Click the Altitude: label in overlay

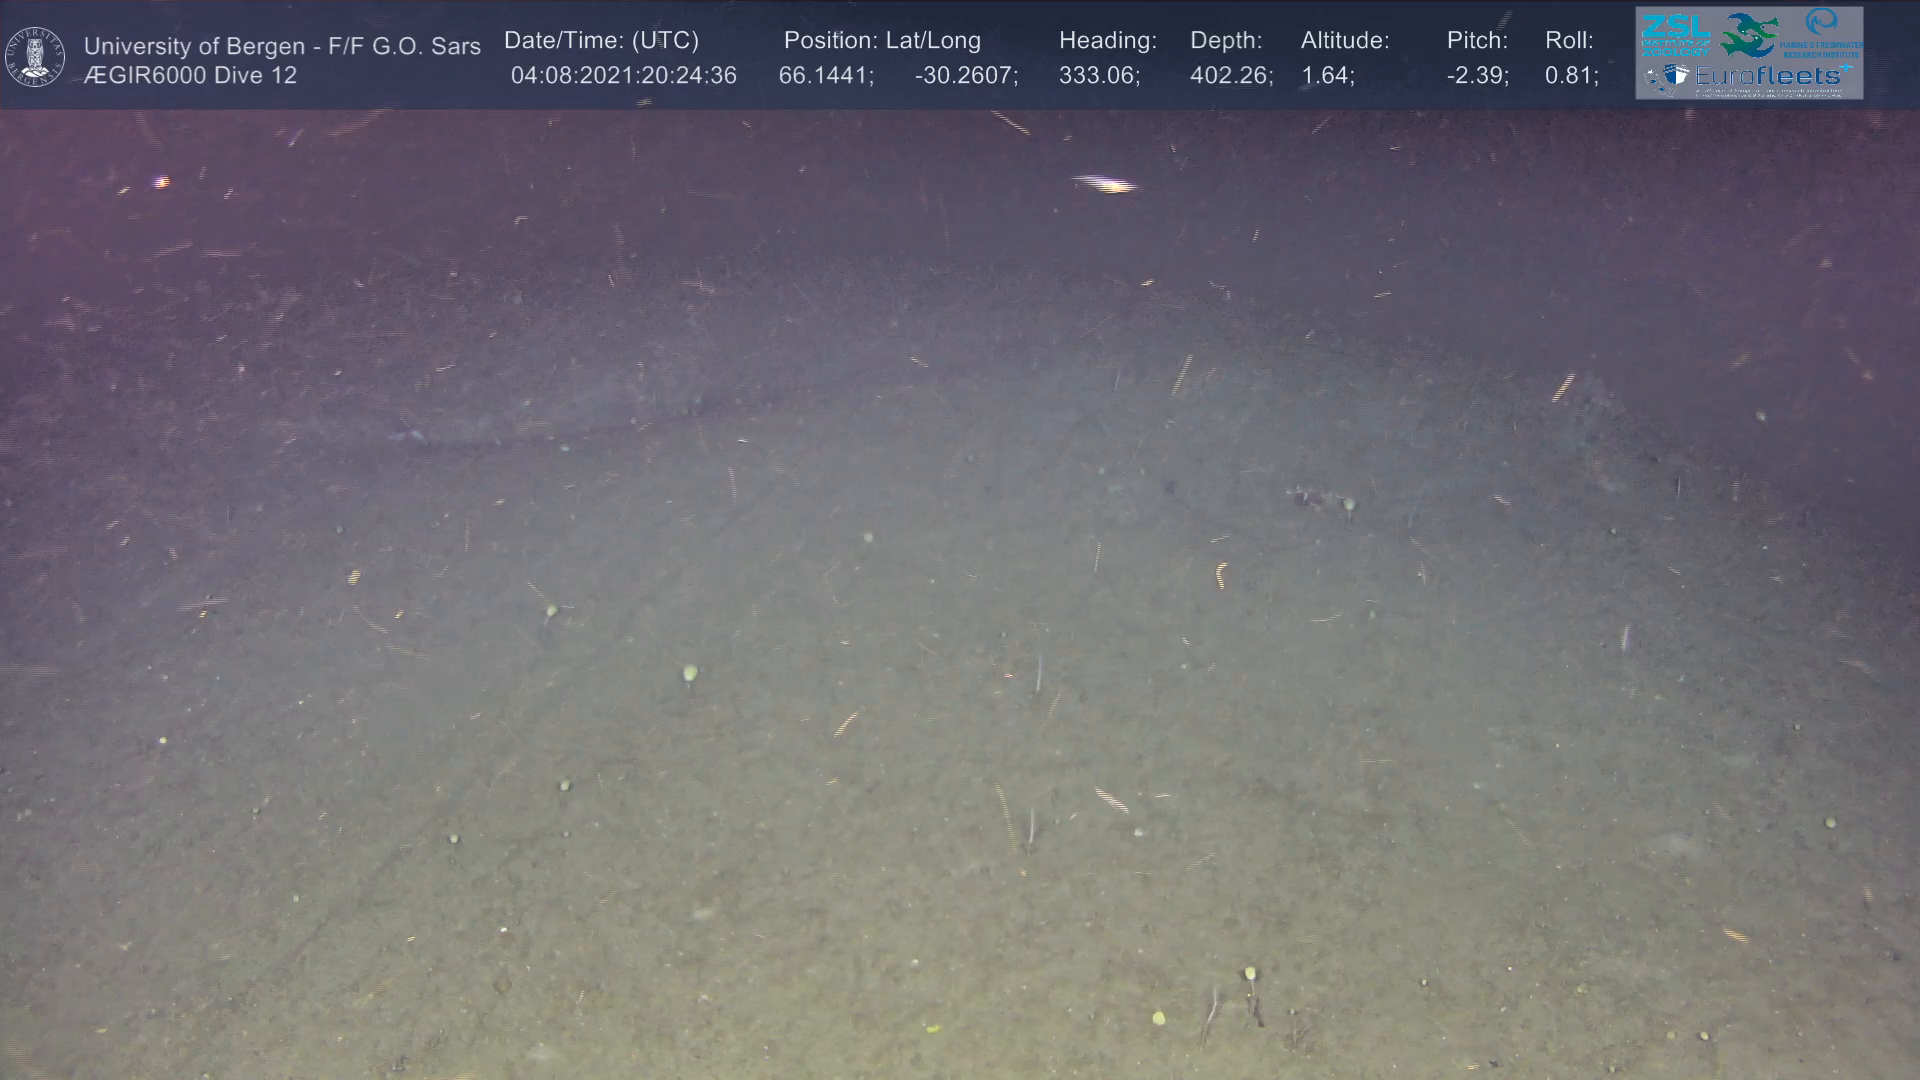coord(1344,41)
